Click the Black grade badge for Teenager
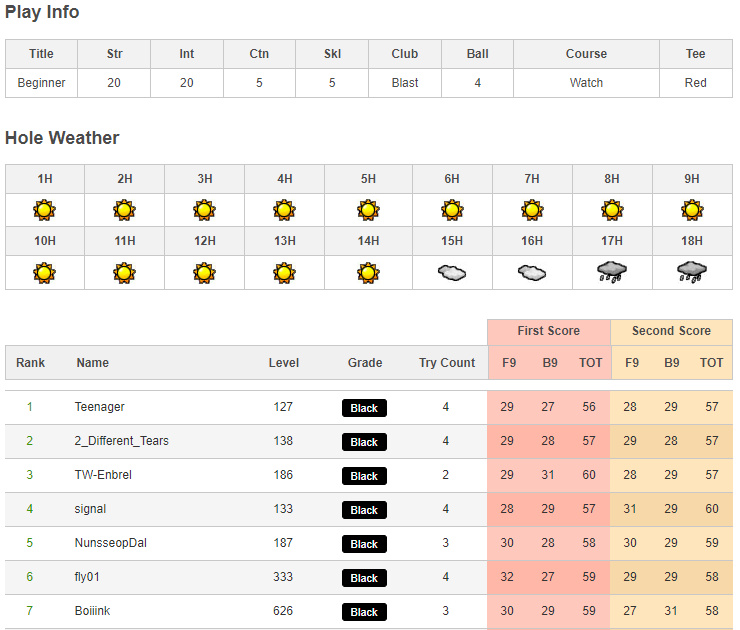The width and height of the screenshot is (740, 630). [364, 408]
